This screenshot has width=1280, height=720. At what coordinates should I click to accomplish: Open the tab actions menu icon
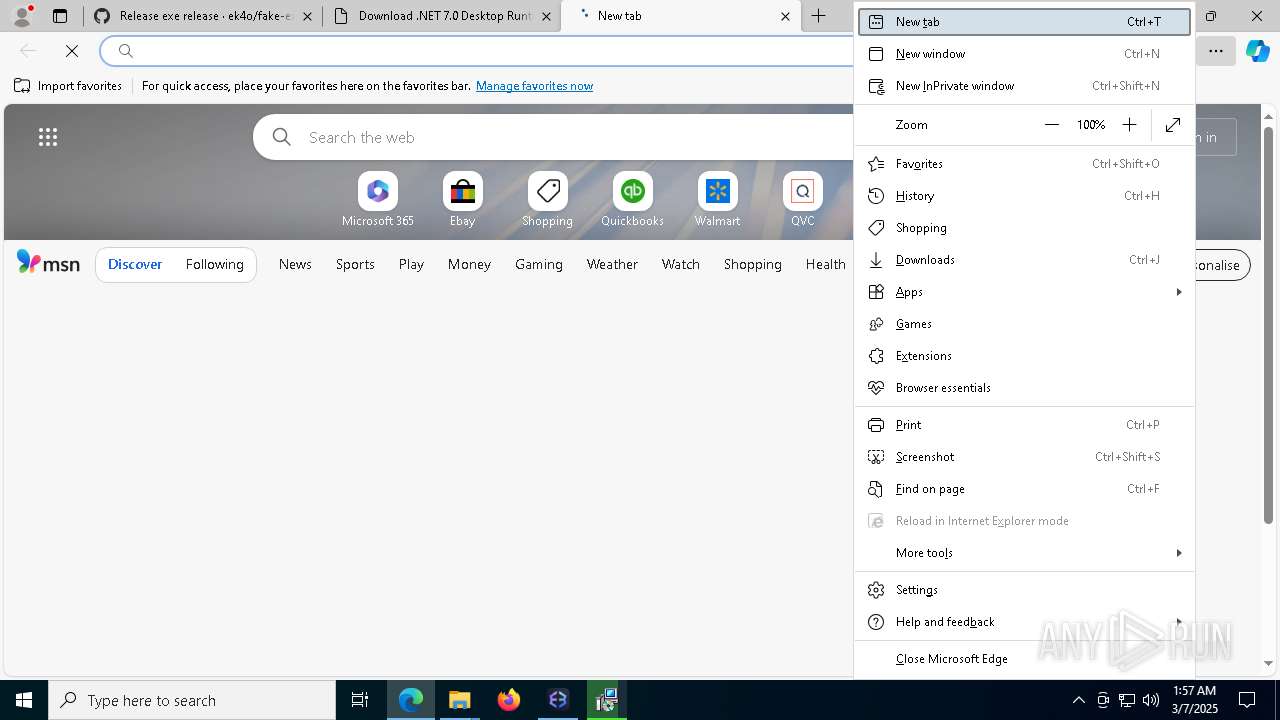(x=60, y=16)
